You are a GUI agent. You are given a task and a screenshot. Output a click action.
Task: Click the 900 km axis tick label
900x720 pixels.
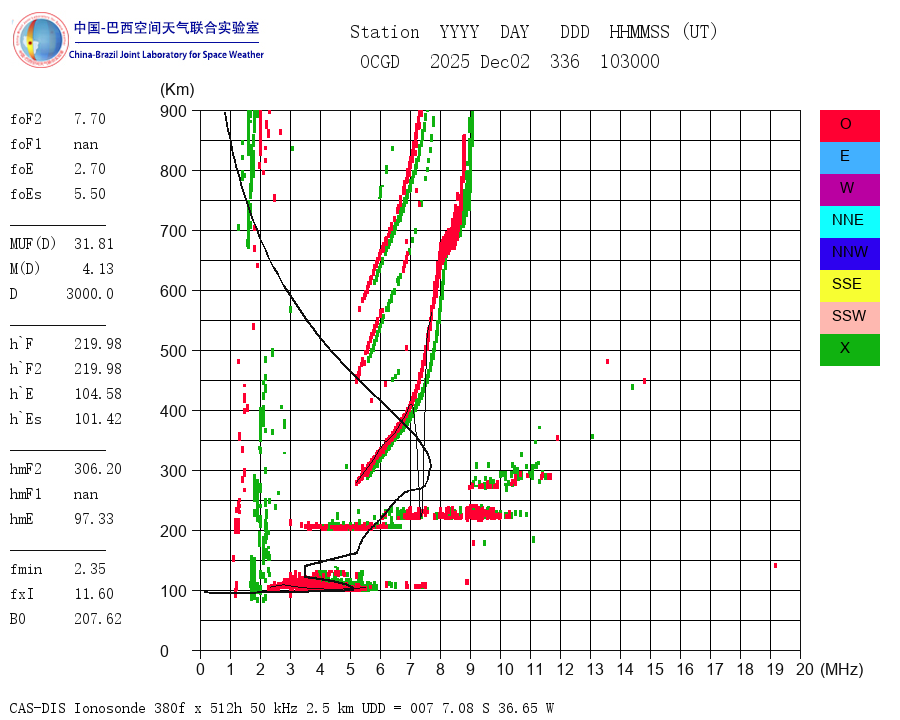pos(173,111)
